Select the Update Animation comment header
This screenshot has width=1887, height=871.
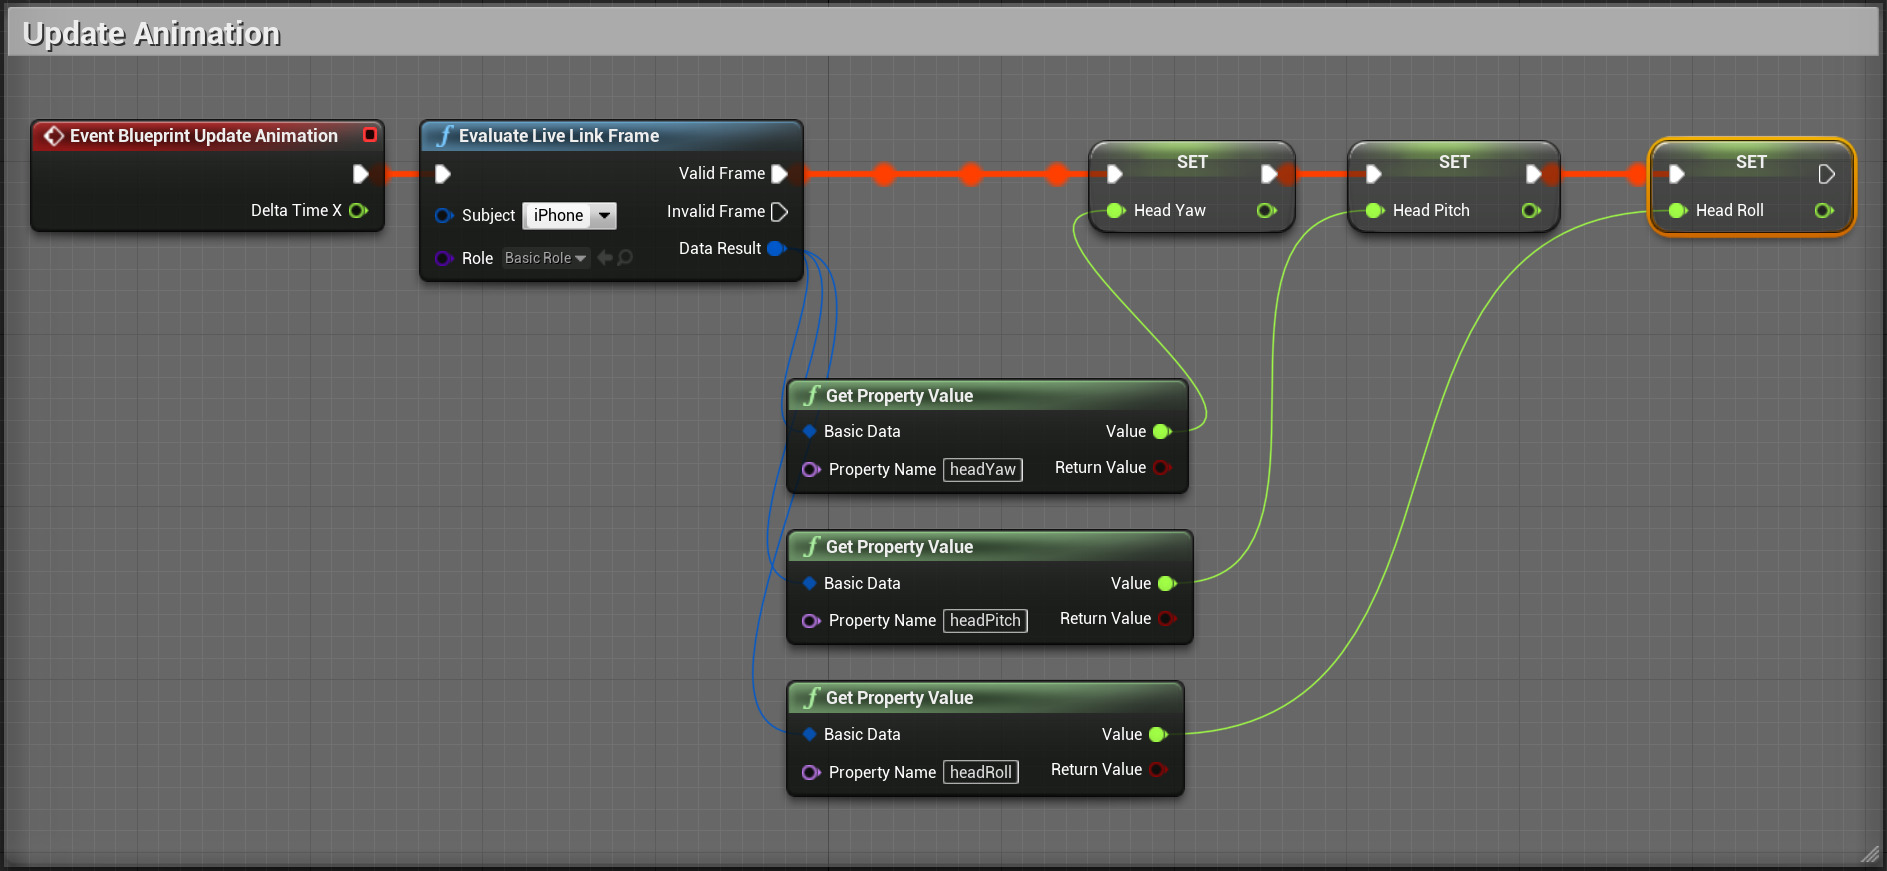(150, 34)
